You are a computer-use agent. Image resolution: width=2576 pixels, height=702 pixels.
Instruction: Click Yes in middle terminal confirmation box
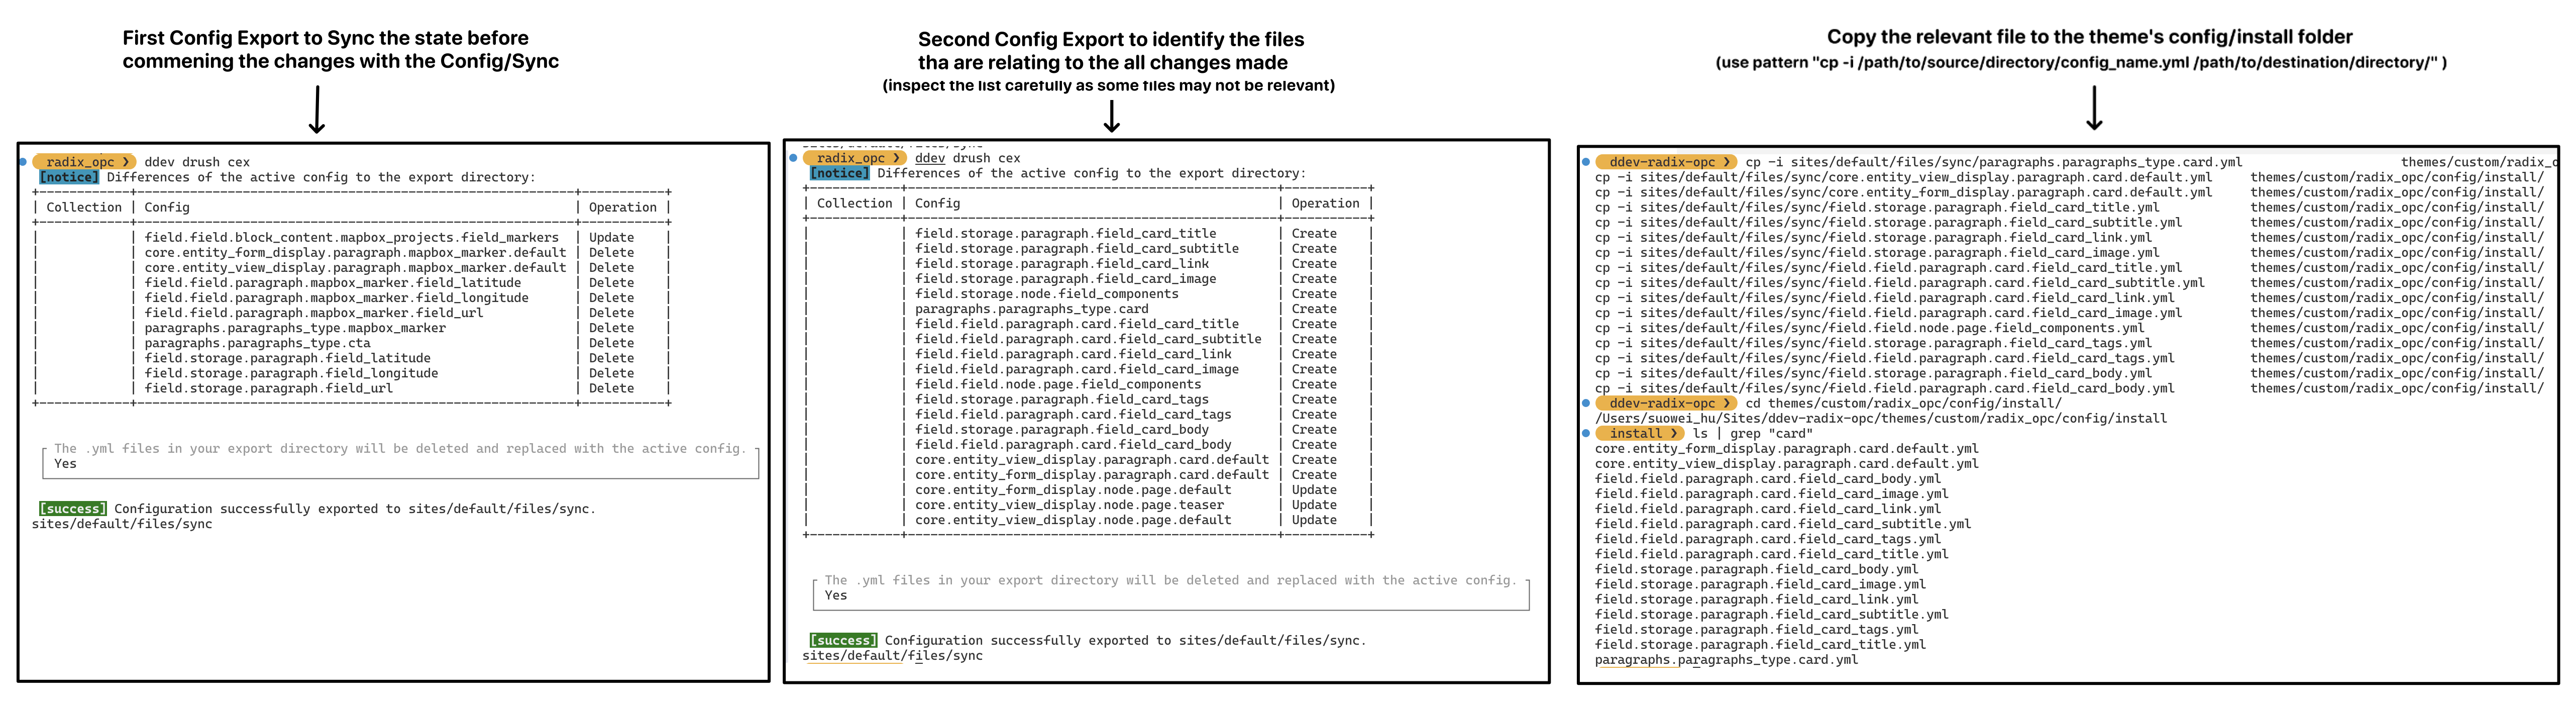click(x=836, y=596)
